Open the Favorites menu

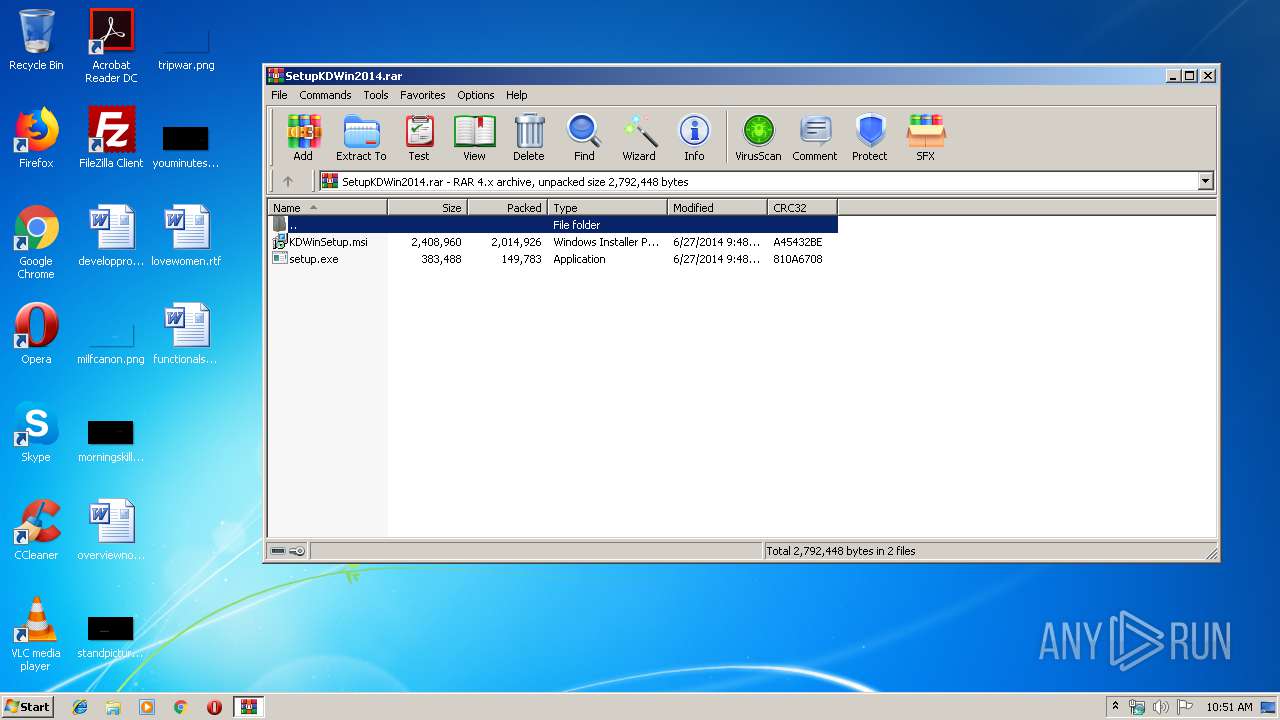pyautogui.click(x=423, y=95)
